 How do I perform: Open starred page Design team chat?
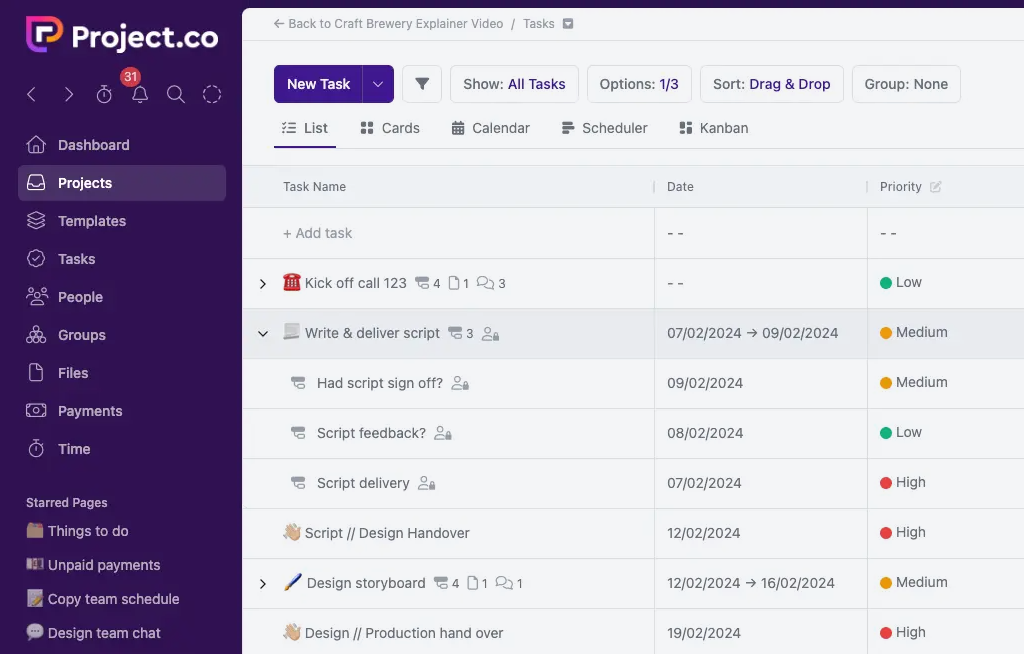[93, 633]
